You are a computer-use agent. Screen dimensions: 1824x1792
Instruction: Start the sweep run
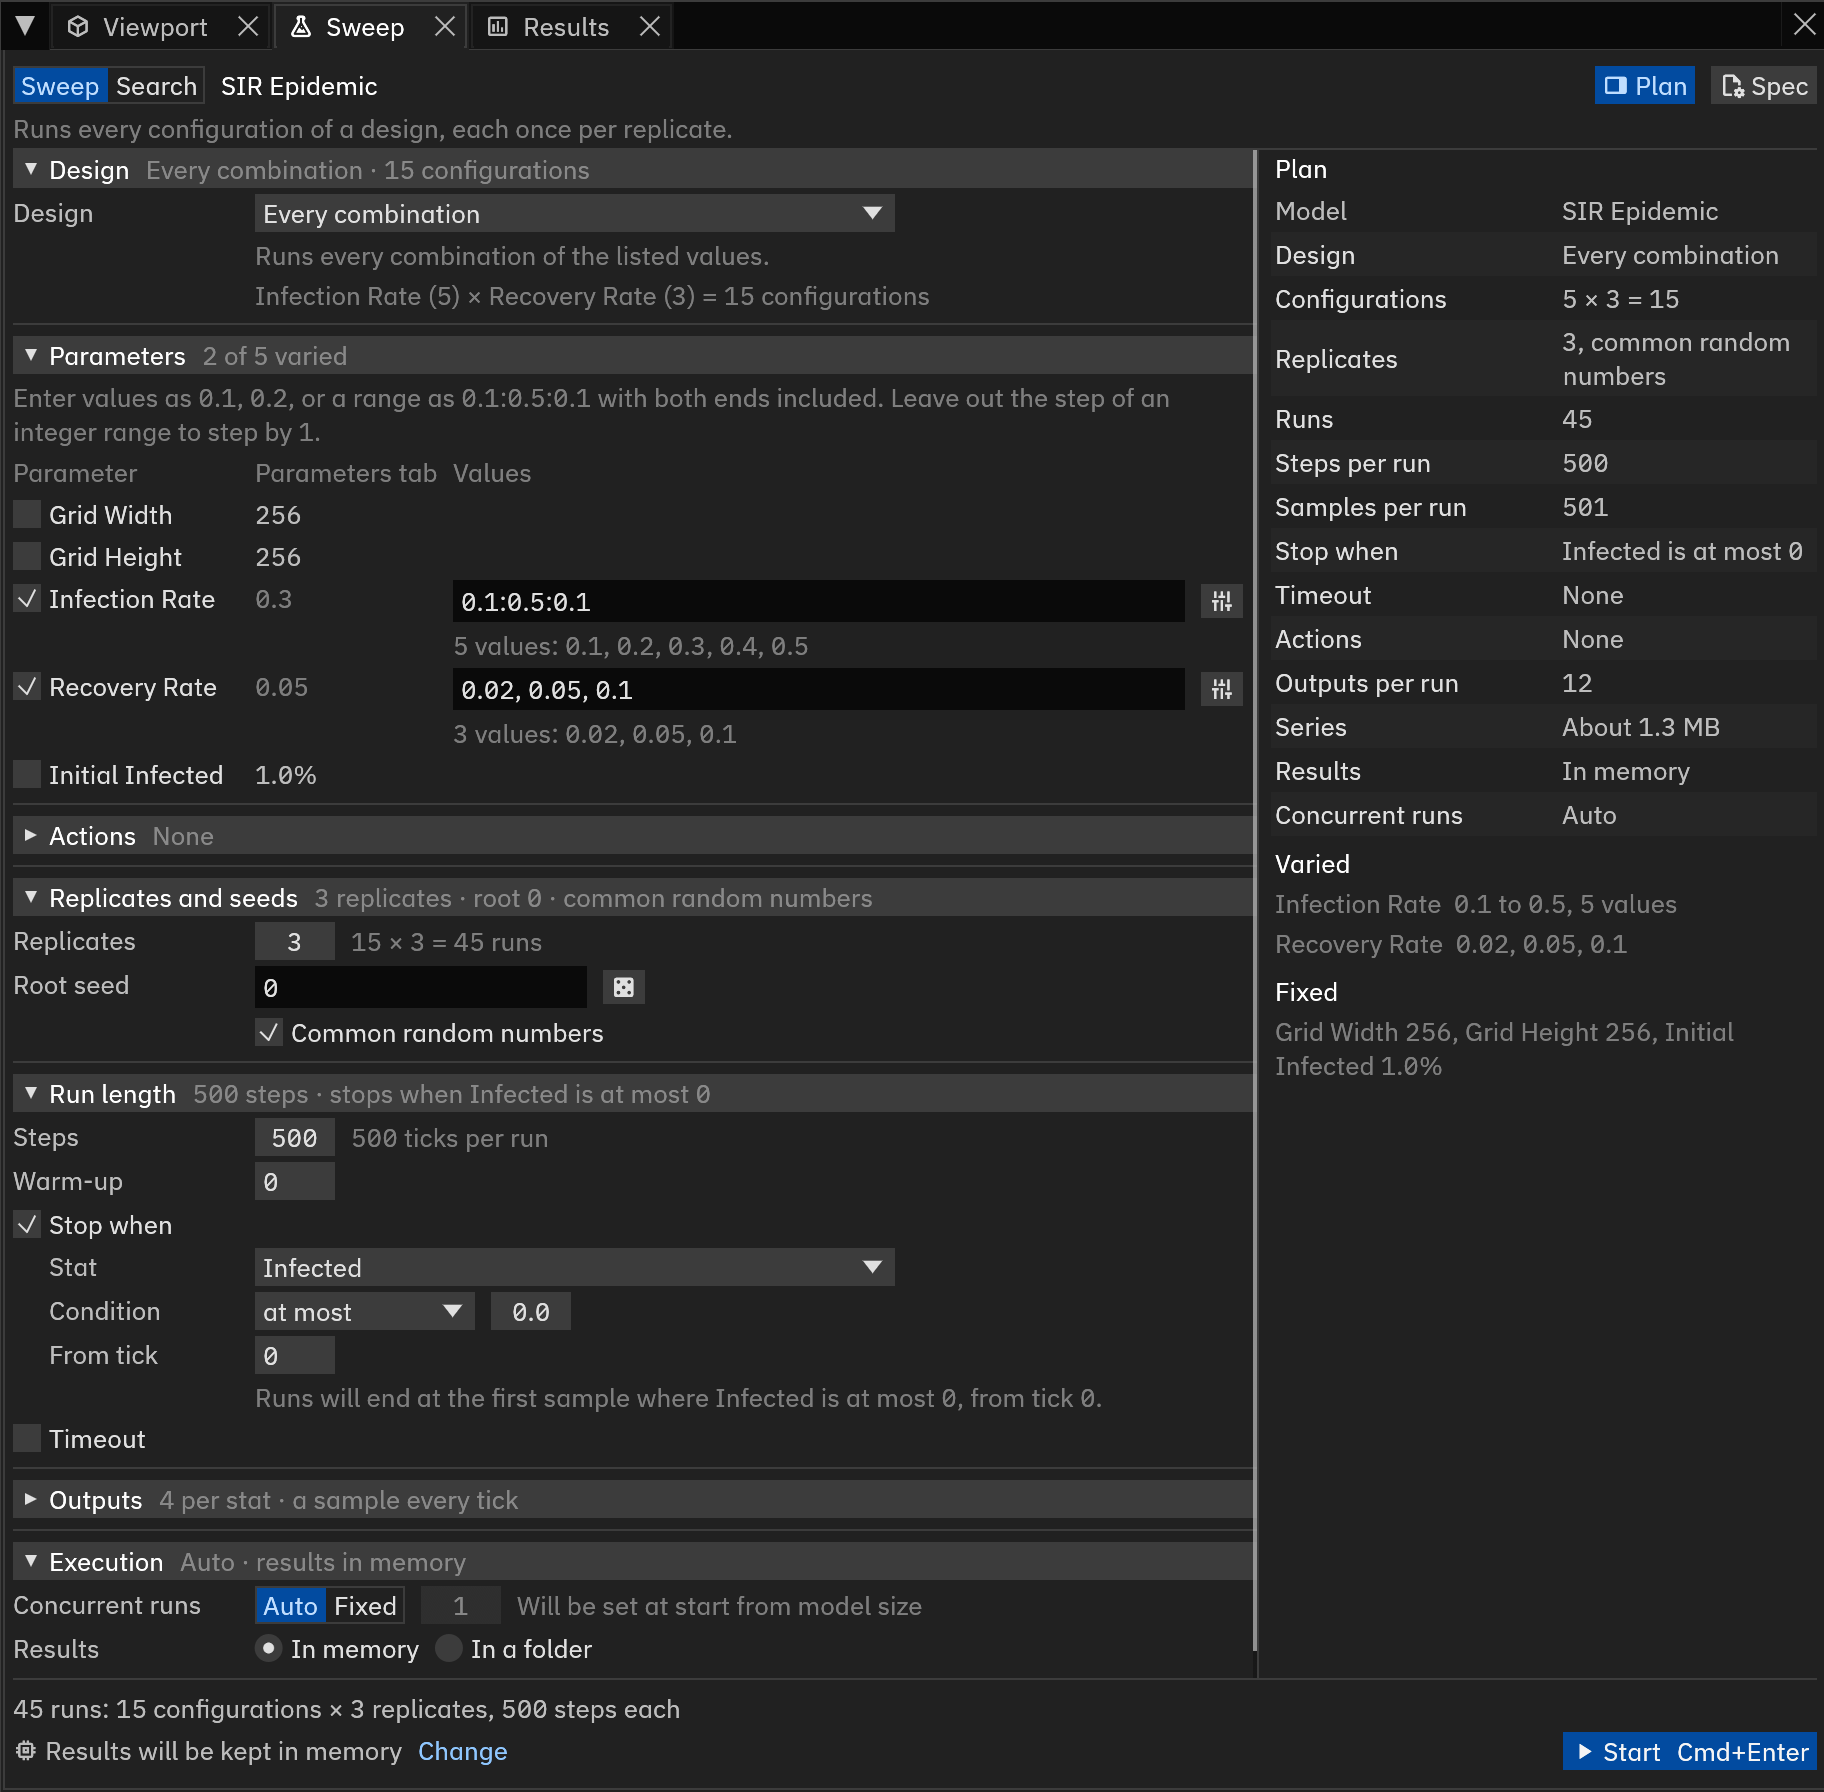[1690, 1752]
